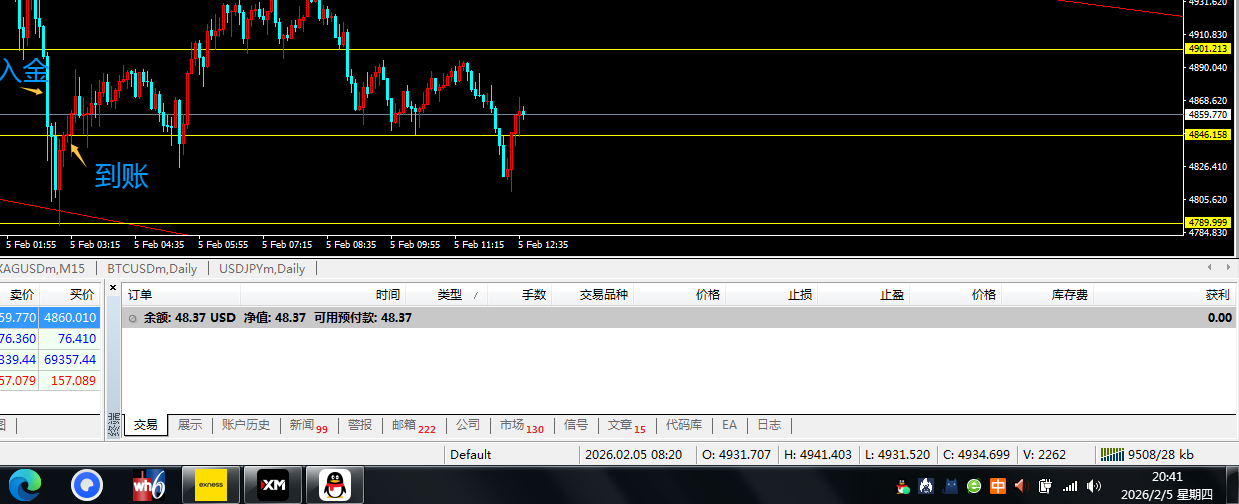
Task: Switch to the BTCUSDm,Daily chart tab
Action: click(x=152, y=268)
